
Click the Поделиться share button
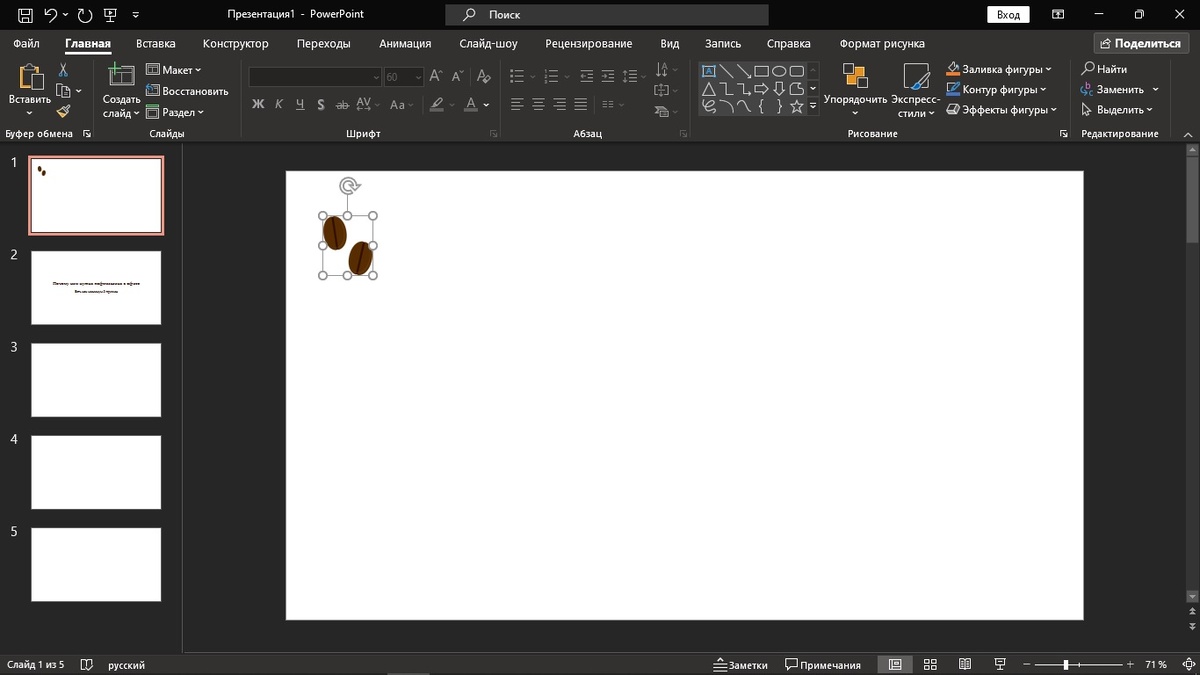pos(1138,44)
